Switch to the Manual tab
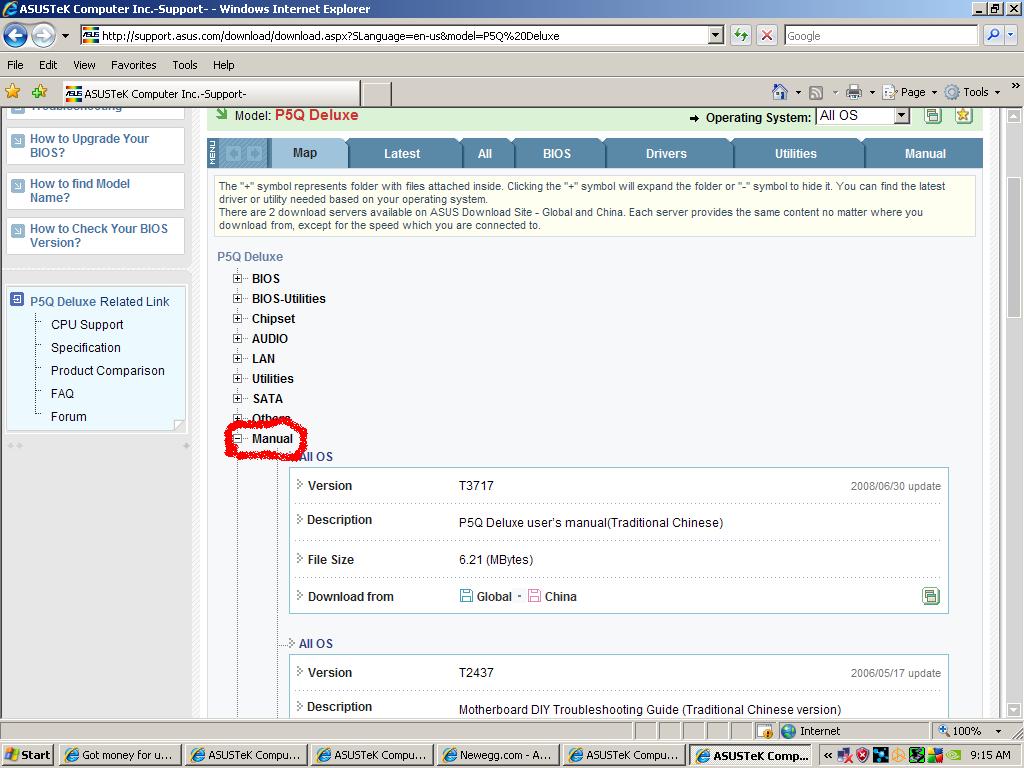 pos(925,153)
